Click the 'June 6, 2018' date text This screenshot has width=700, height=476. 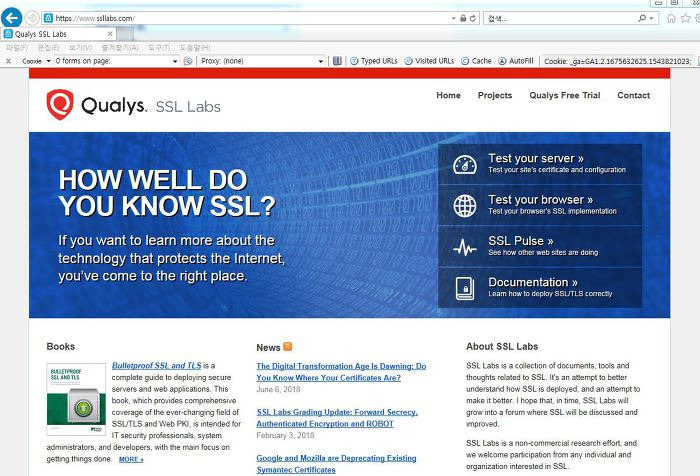(x=278, y=389)
